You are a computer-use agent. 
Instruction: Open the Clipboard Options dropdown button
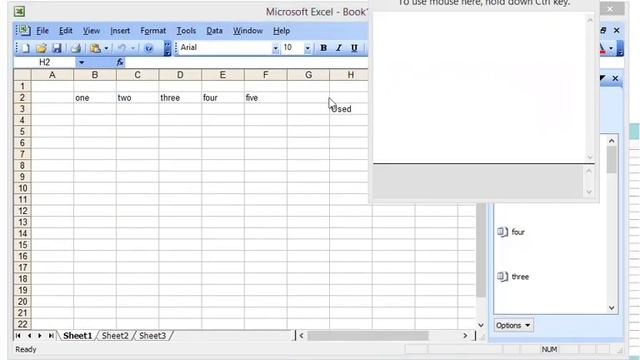[x=513, y=325]
